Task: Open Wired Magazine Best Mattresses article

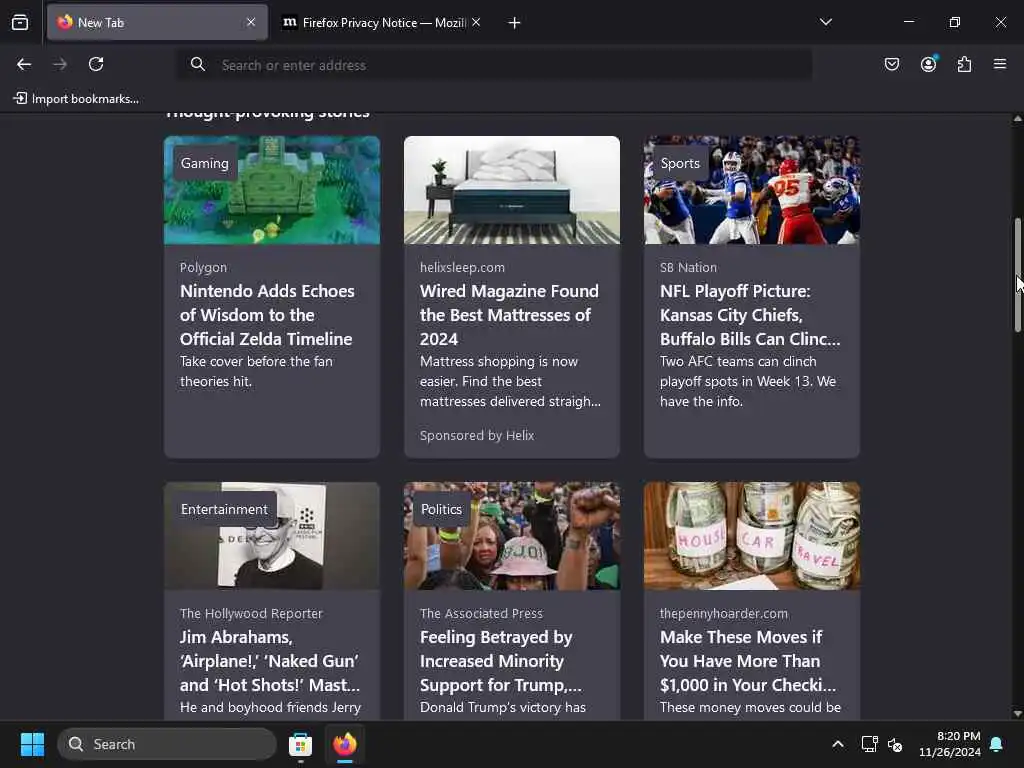Action: click(509, 315)
